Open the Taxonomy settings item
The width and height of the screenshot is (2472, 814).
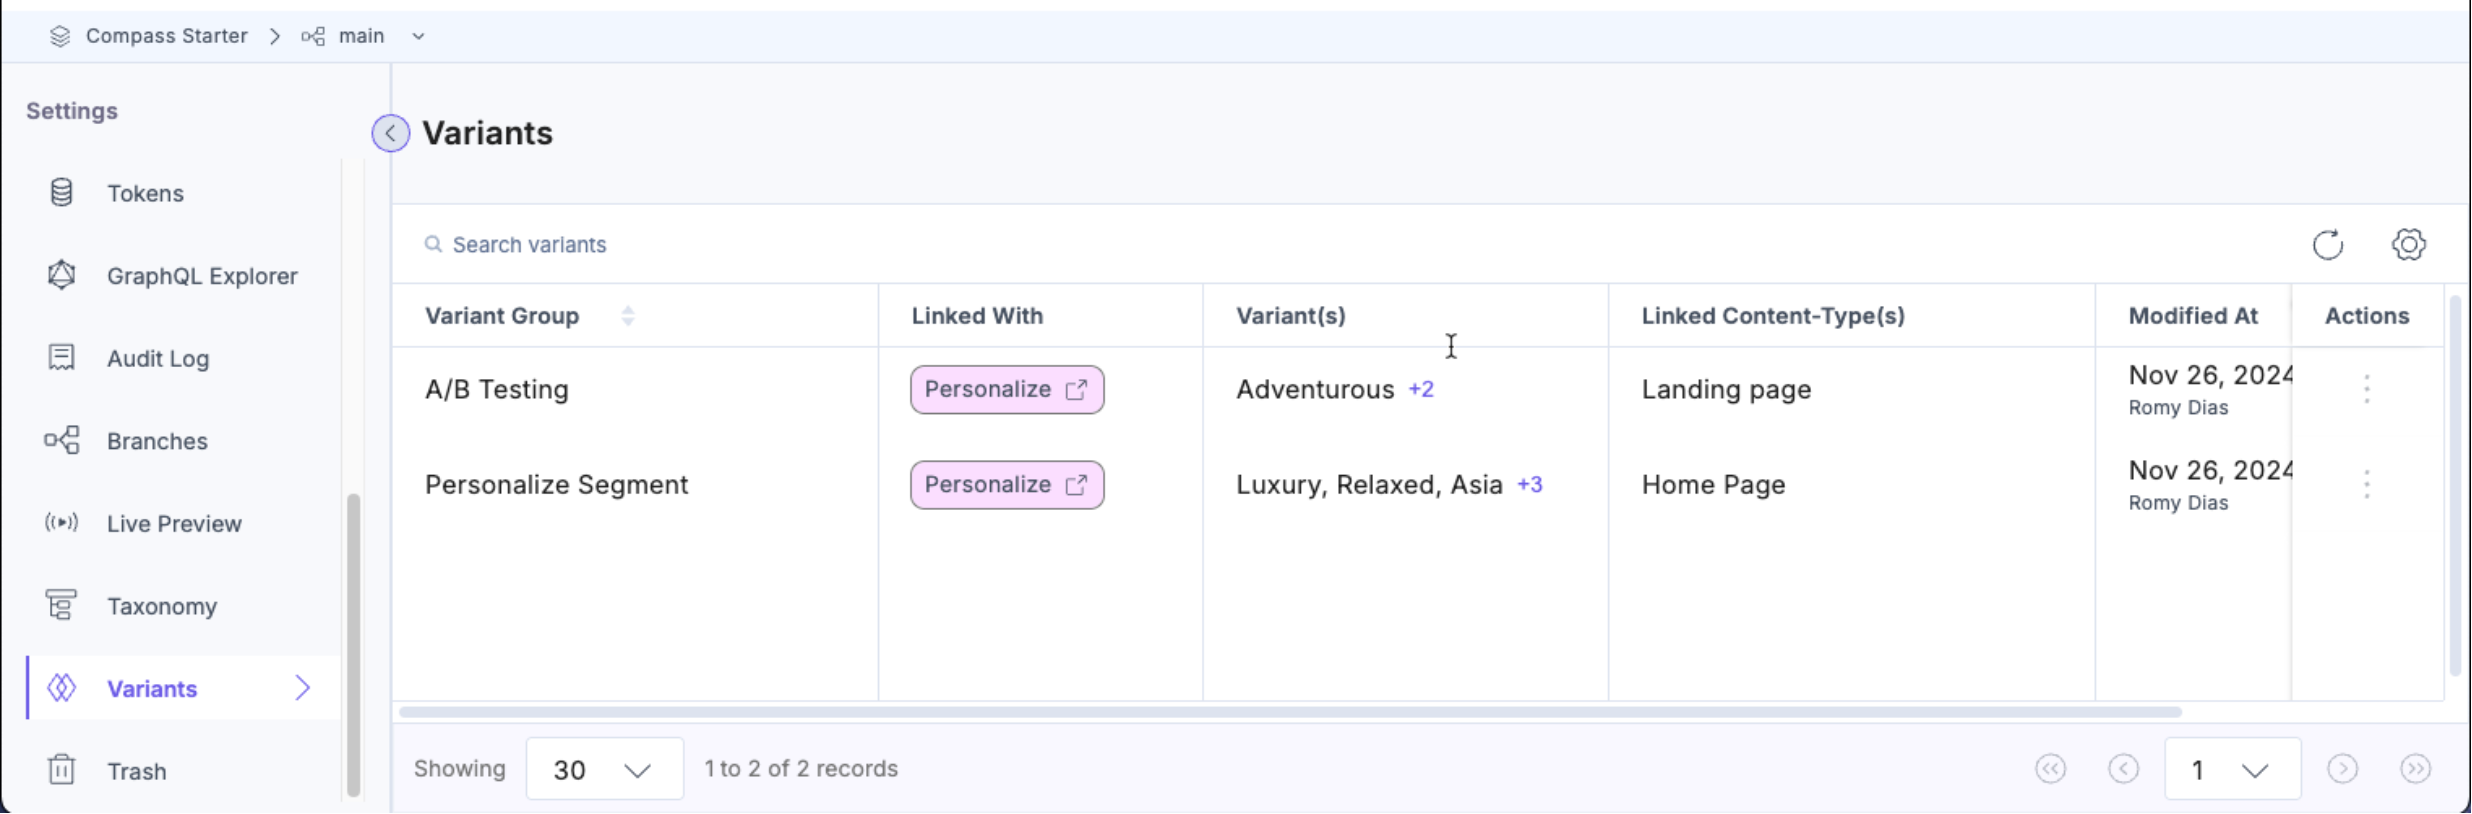click(x=162, y=606)
